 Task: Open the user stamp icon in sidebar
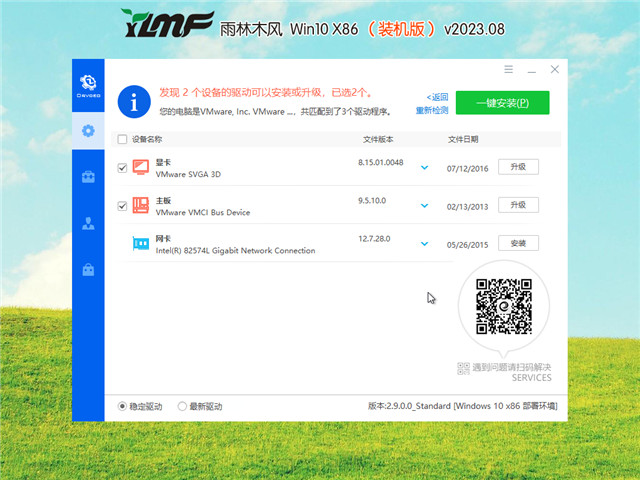(x=88, y=223)
